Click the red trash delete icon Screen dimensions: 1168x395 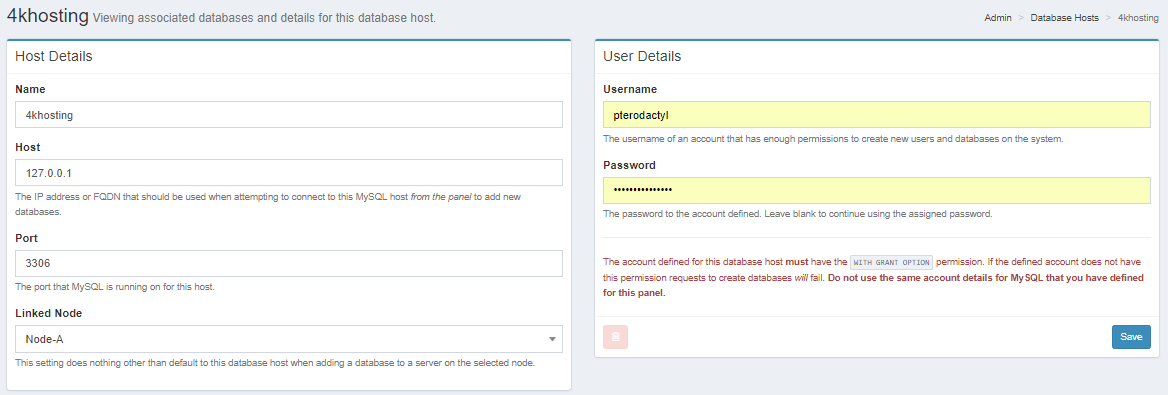[615, 337]
